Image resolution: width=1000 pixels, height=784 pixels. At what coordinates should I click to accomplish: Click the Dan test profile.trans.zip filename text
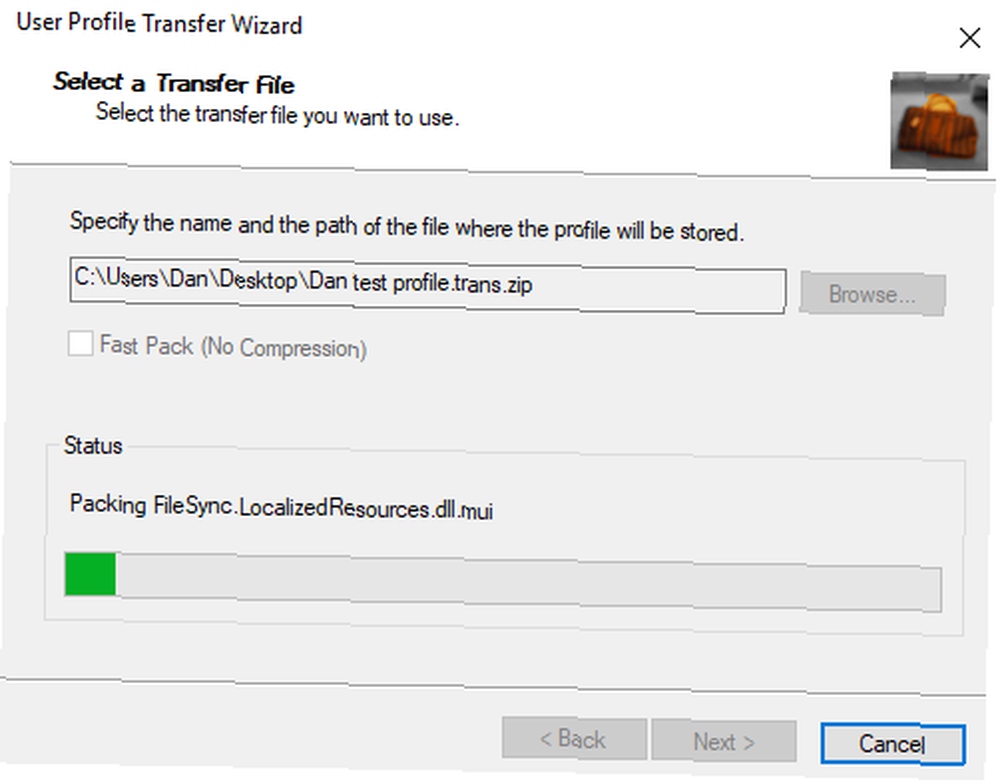coord(420,283)
